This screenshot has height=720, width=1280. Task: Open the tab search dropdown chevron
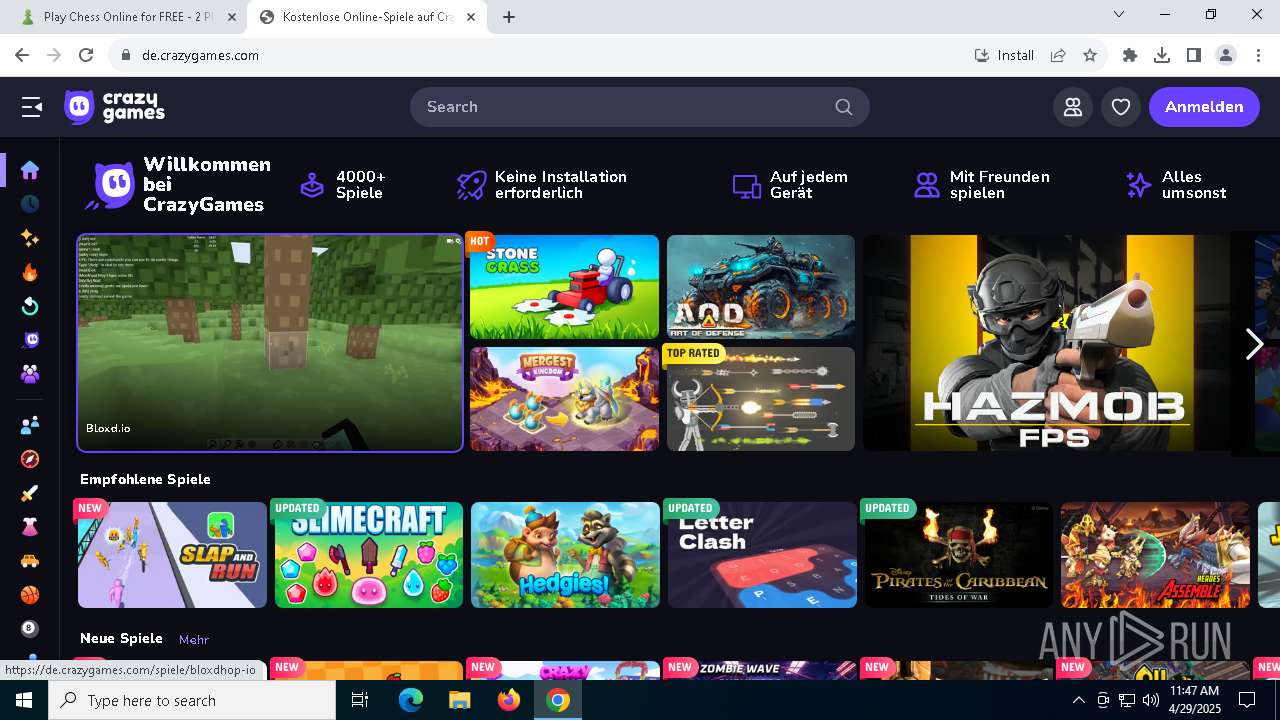coord(1119,15)
